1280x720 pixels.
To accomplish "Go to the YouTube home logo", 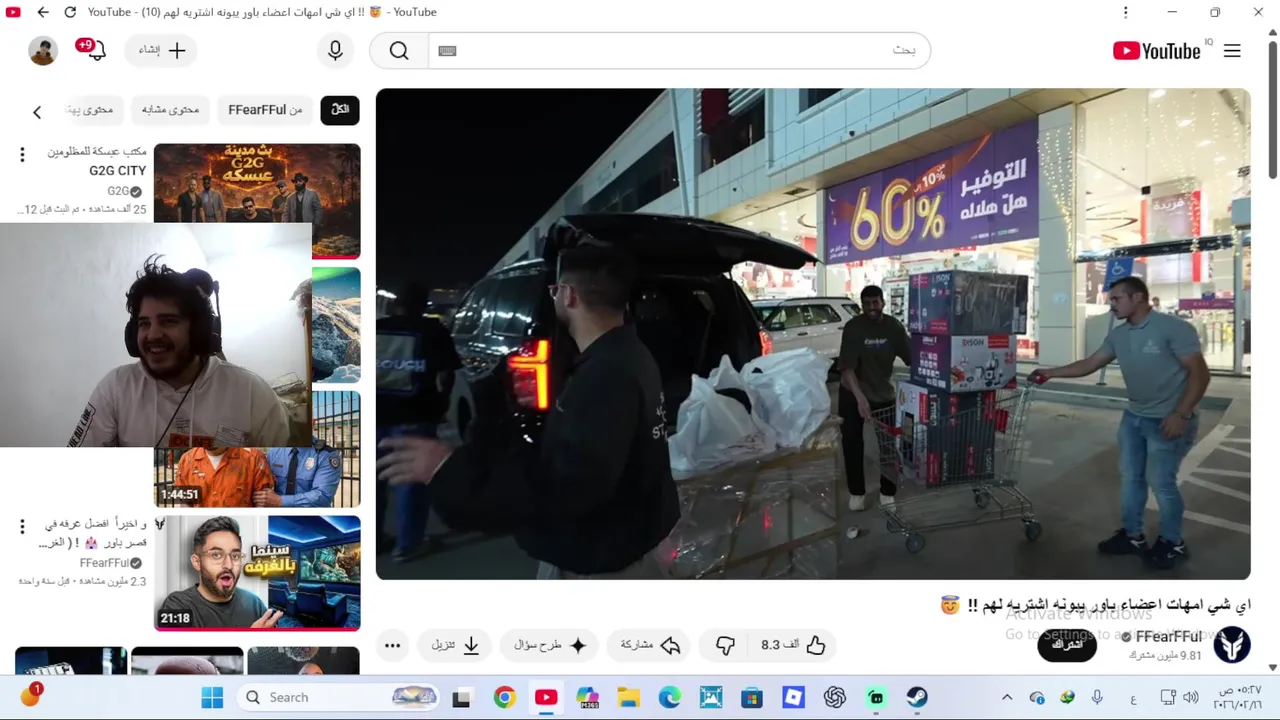I will [1156, 51].
